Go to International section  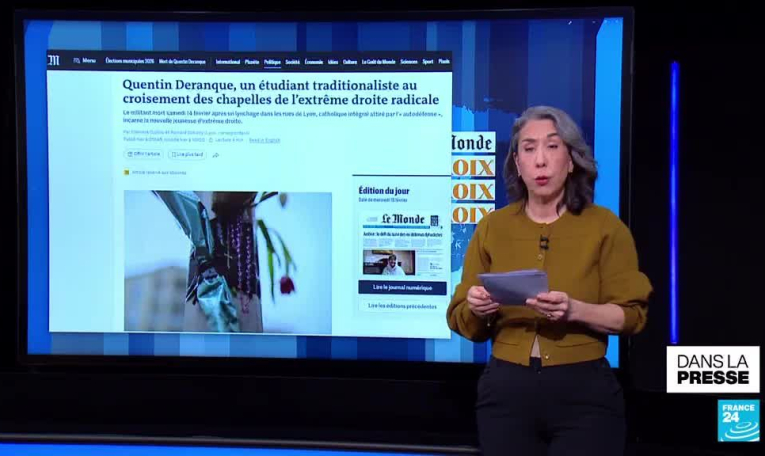pos(228,62)
